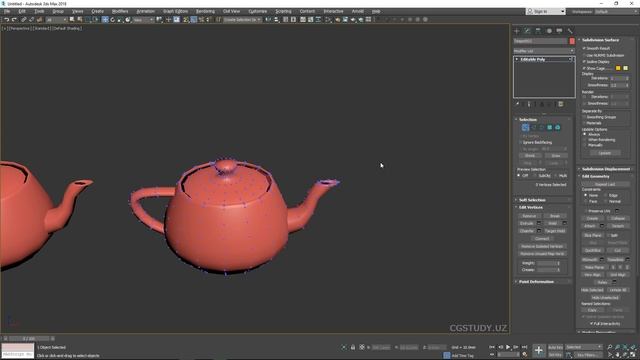Activate the Select Object tool
Image resolution: width=640 pixels, height=360 pixels.
click(72, 20)
